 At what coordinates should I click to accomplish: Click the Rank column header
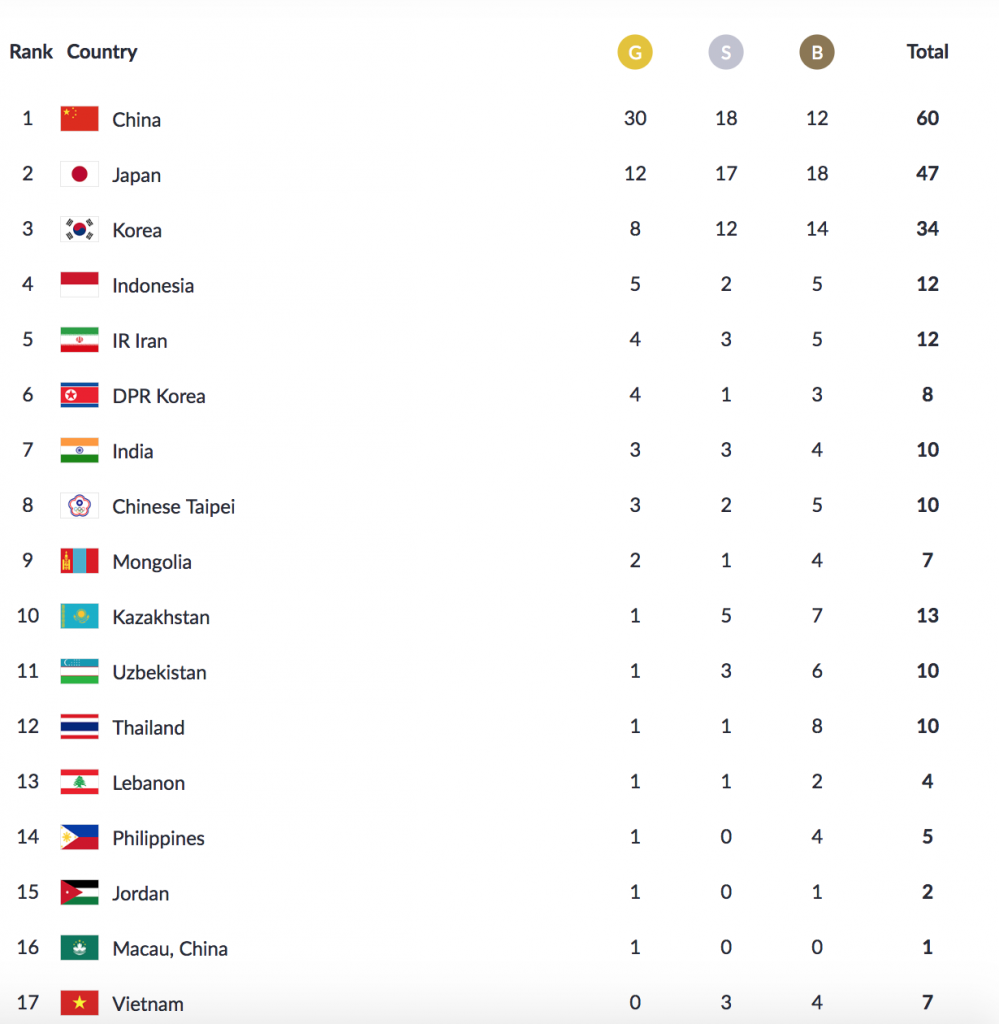tap(31, 52)
